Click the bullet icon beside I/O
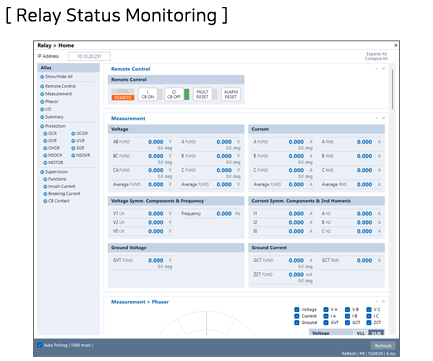Screen dimensions: 433x361 [x=42, y=110]
